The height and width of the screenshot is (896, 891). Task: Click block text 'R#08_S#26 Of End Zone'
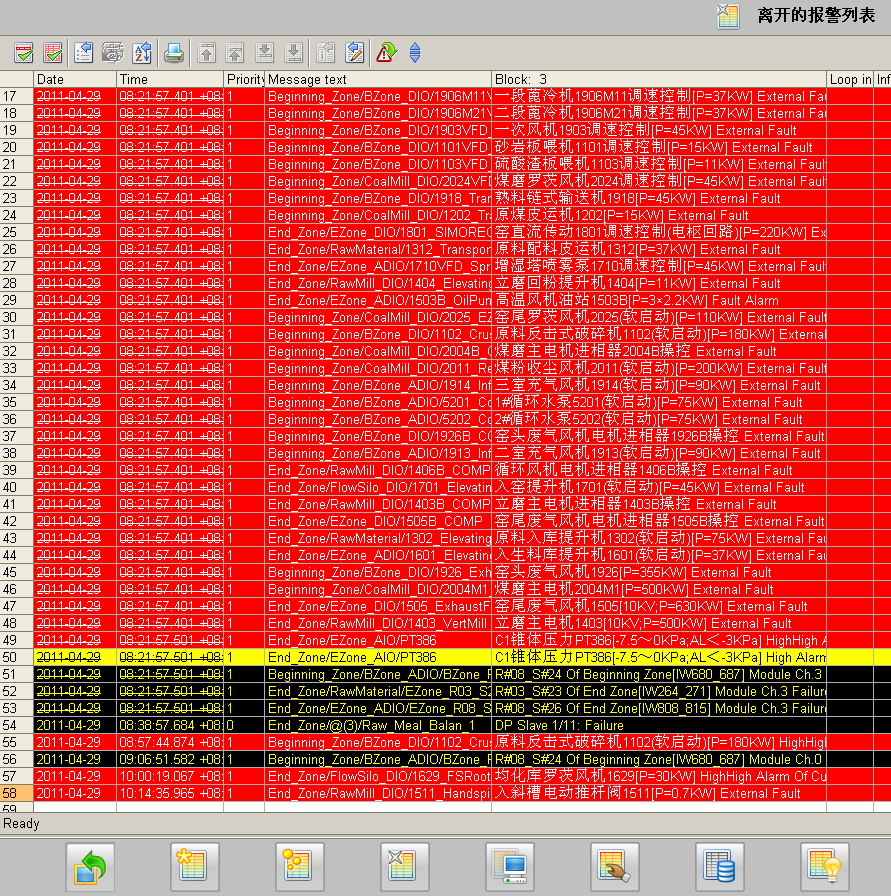point(660,708)
